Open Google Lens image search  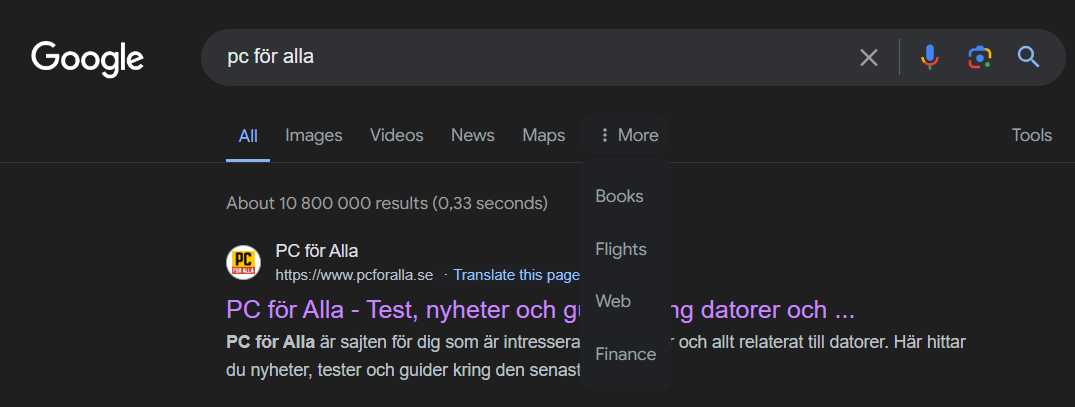(979, 58)
